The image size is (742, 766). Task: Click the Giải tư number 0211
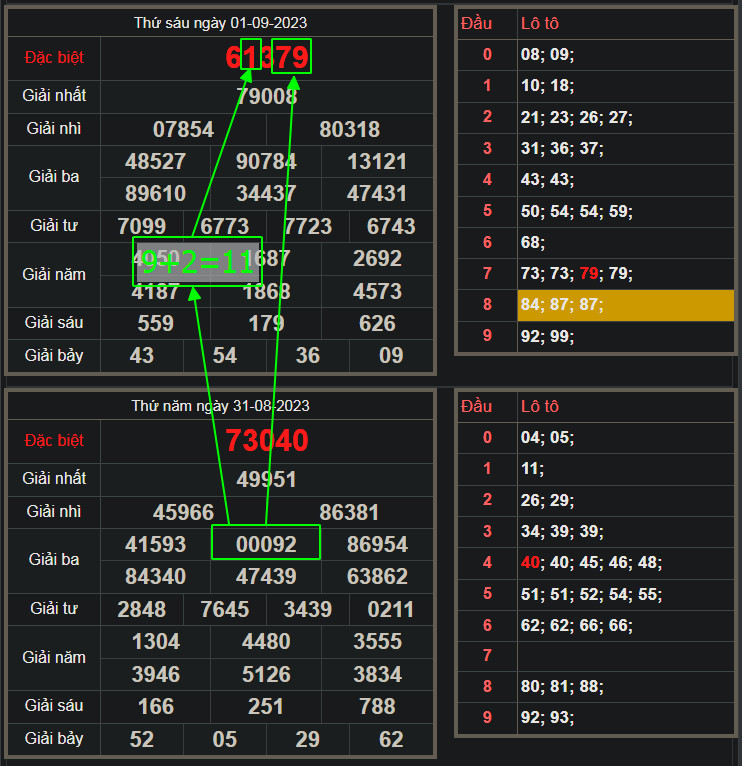pyautogui.click(x=390, y=609)
